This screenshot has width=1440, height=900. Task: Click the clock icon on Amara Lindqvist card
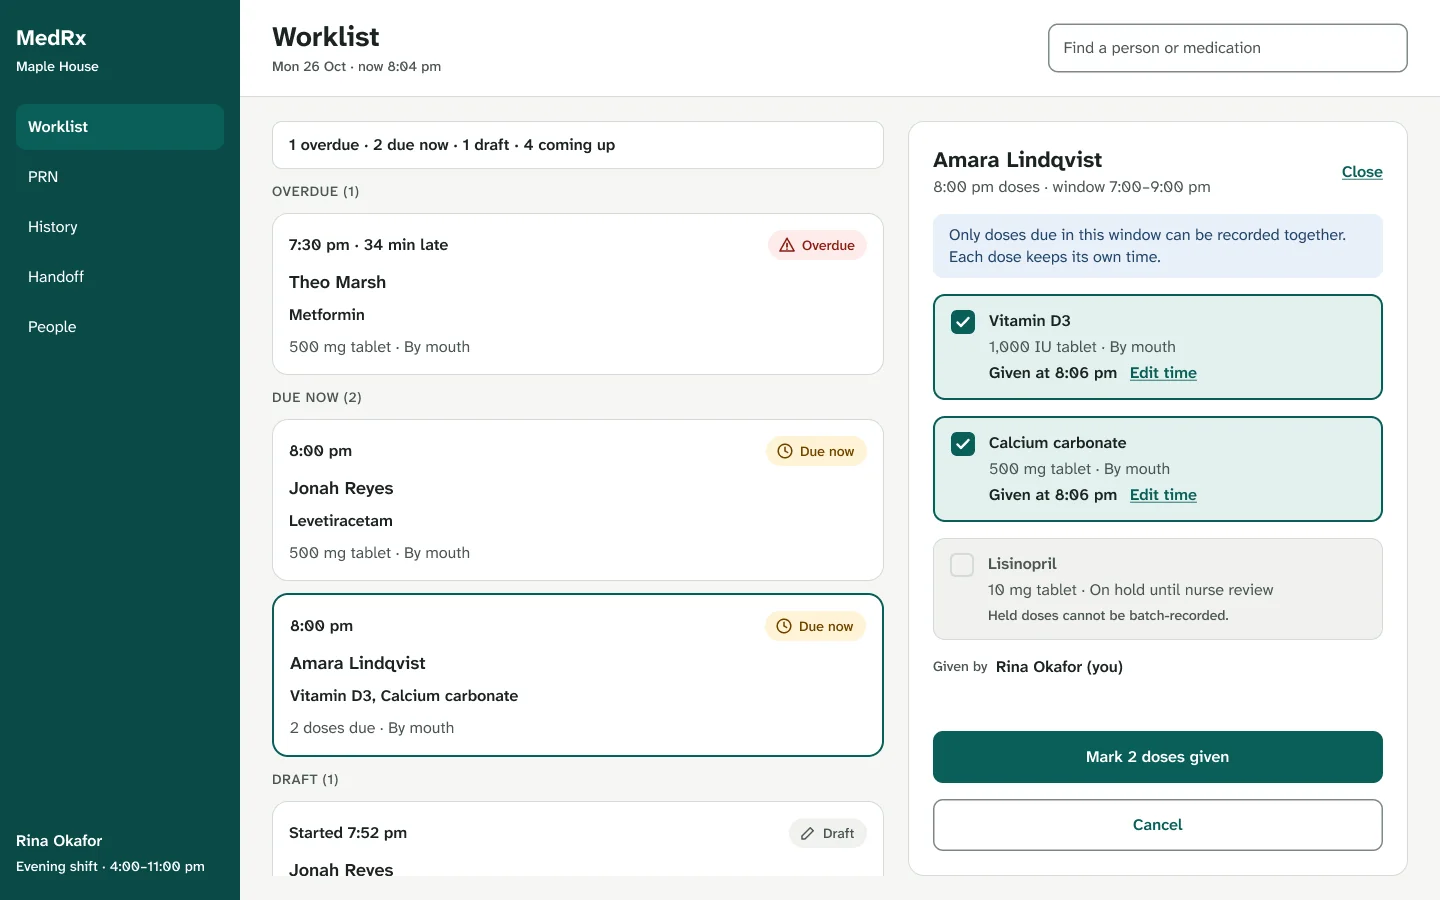784,626
